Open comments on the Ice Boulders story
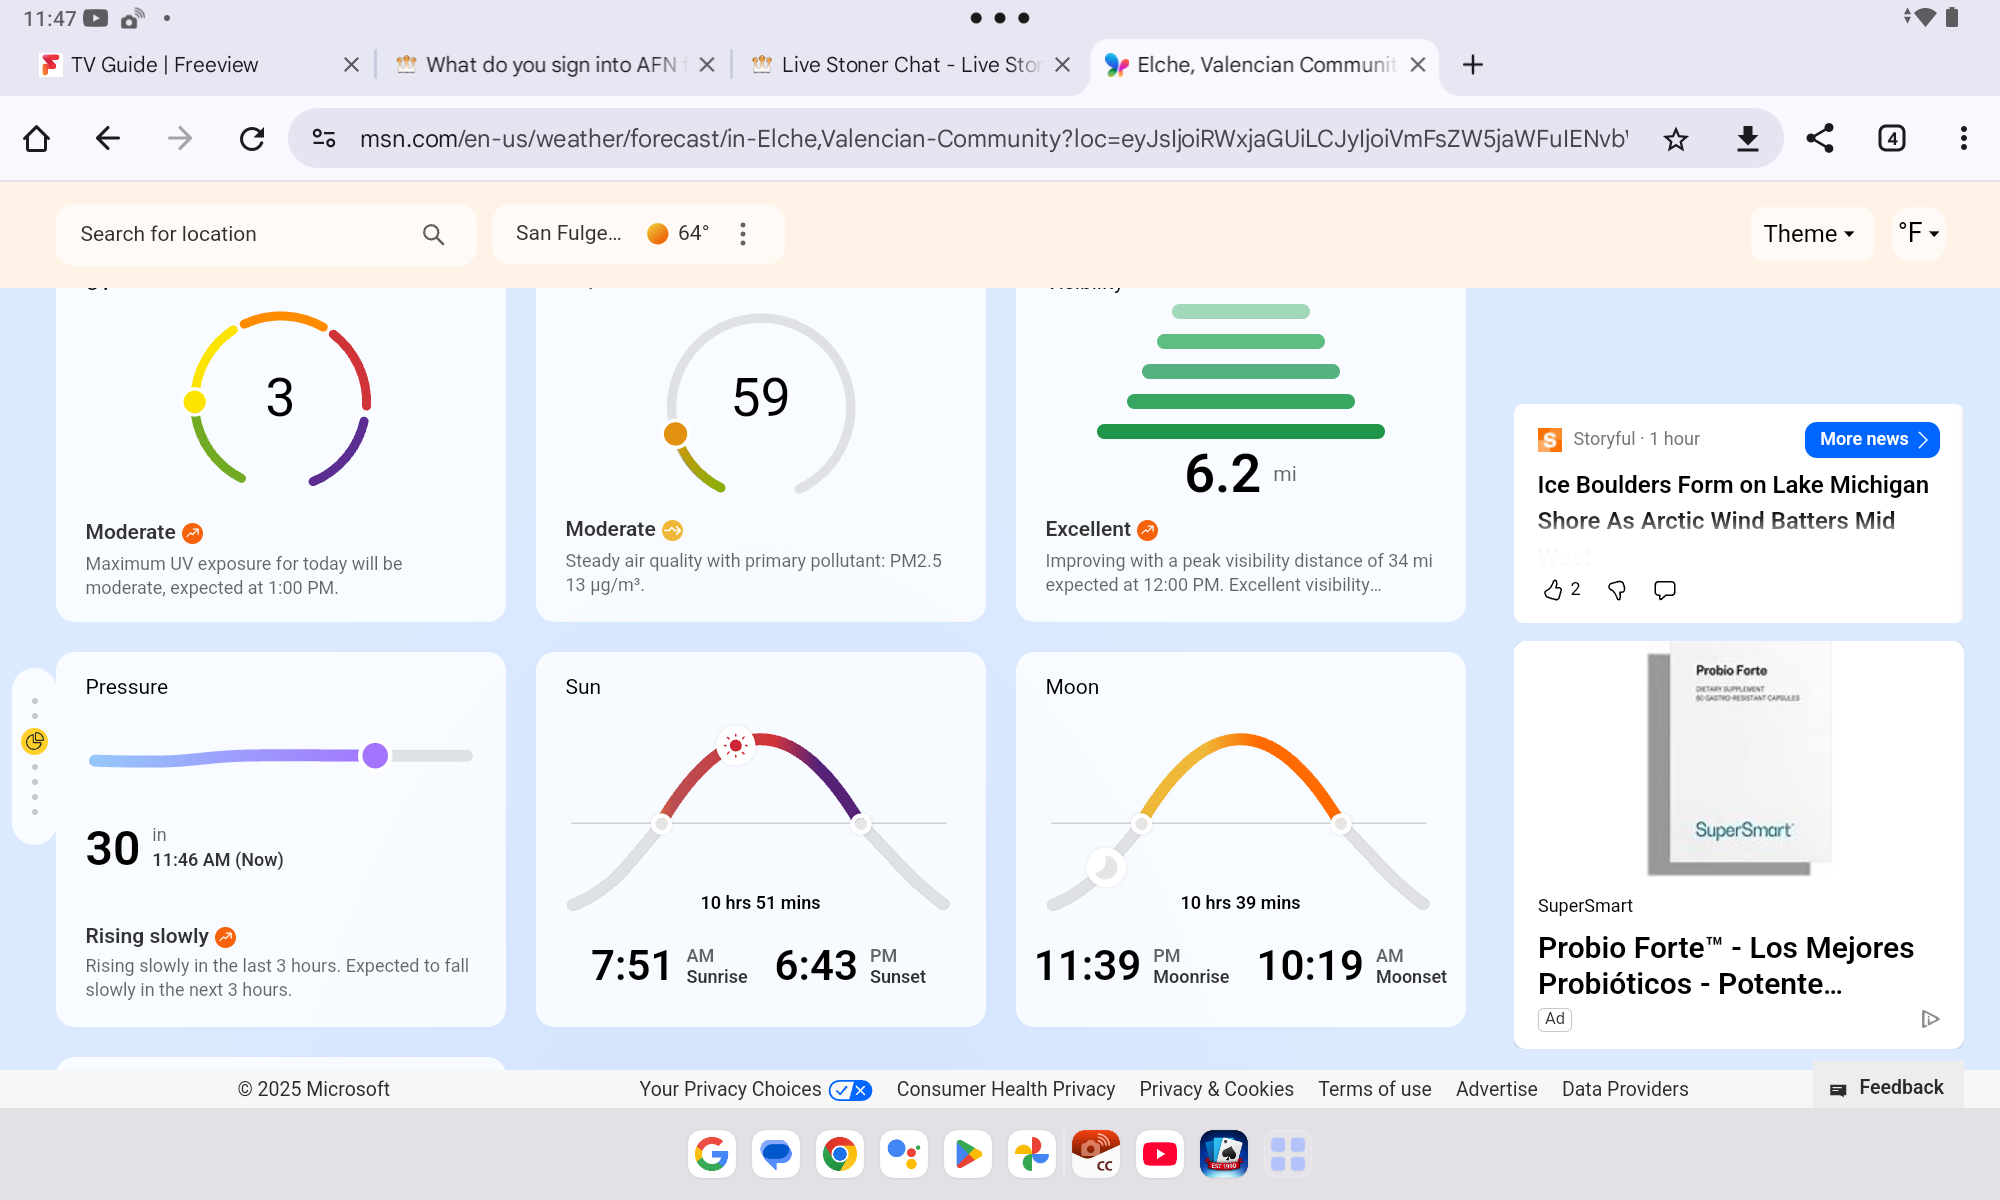 [1665, 590]
